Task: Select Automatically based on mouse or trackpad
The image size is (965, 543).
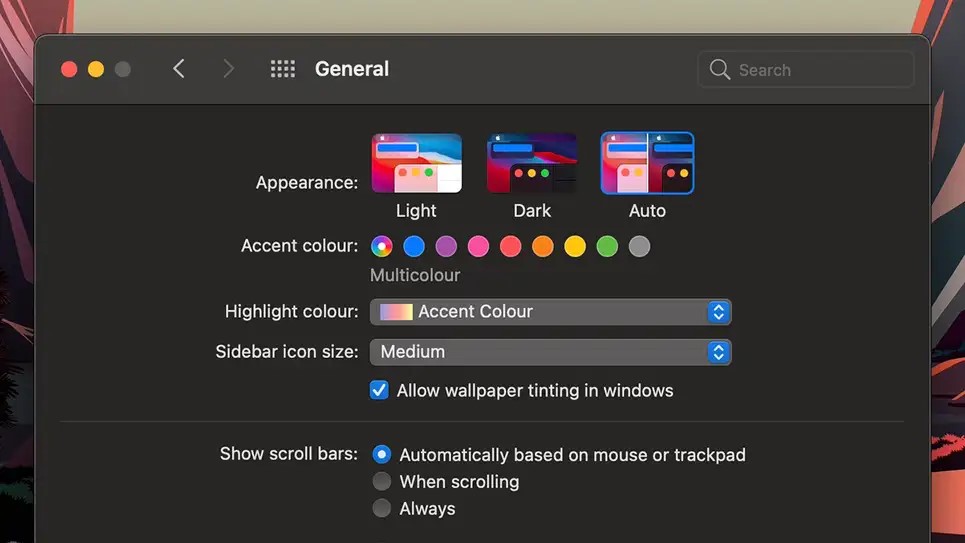Action: (382, 454)
